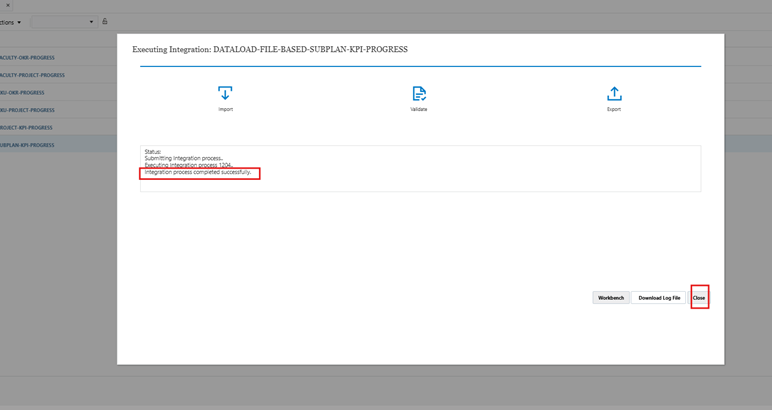Select the FACULTY-OKR-PROGRESS integration row
772x410 pixels.
click(28, 58)
